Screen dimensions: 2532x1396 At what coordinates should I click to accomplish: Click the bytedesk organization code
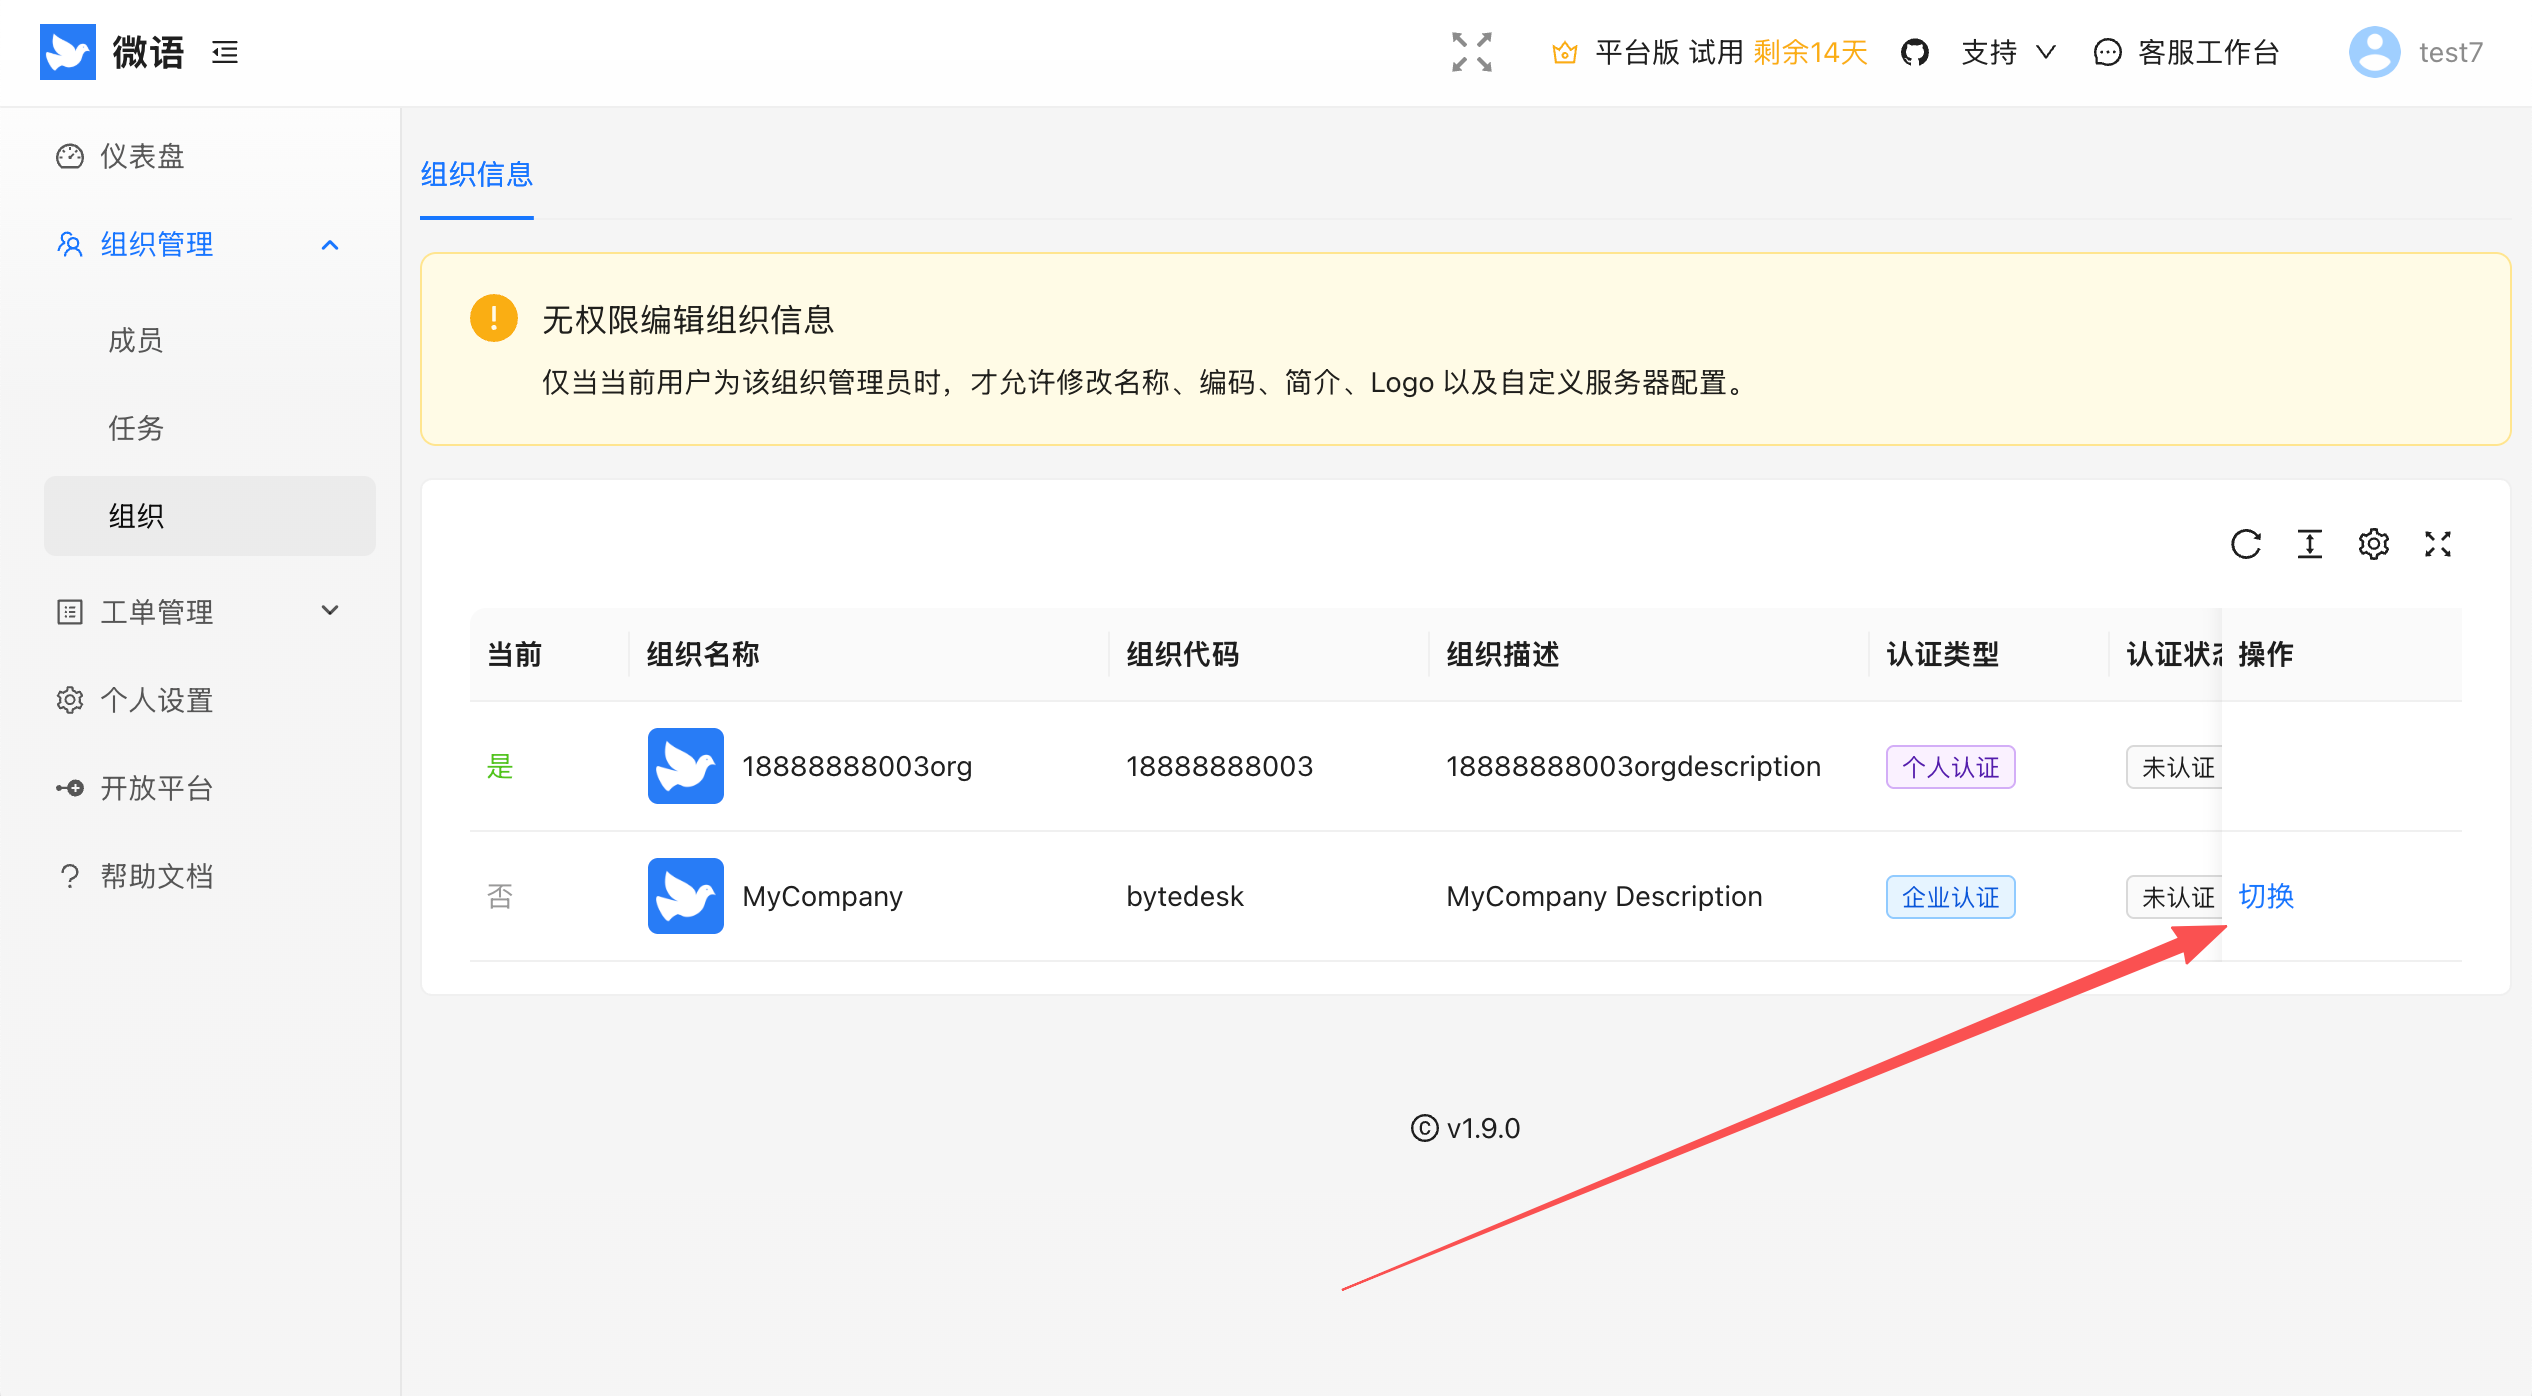[x=1185, y=896]
